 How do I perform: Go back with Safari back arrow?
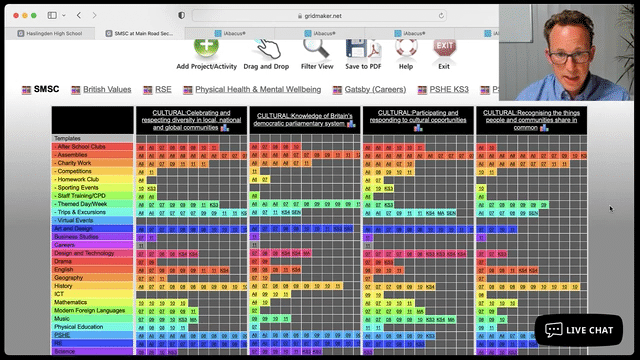(x=79, y=16)
